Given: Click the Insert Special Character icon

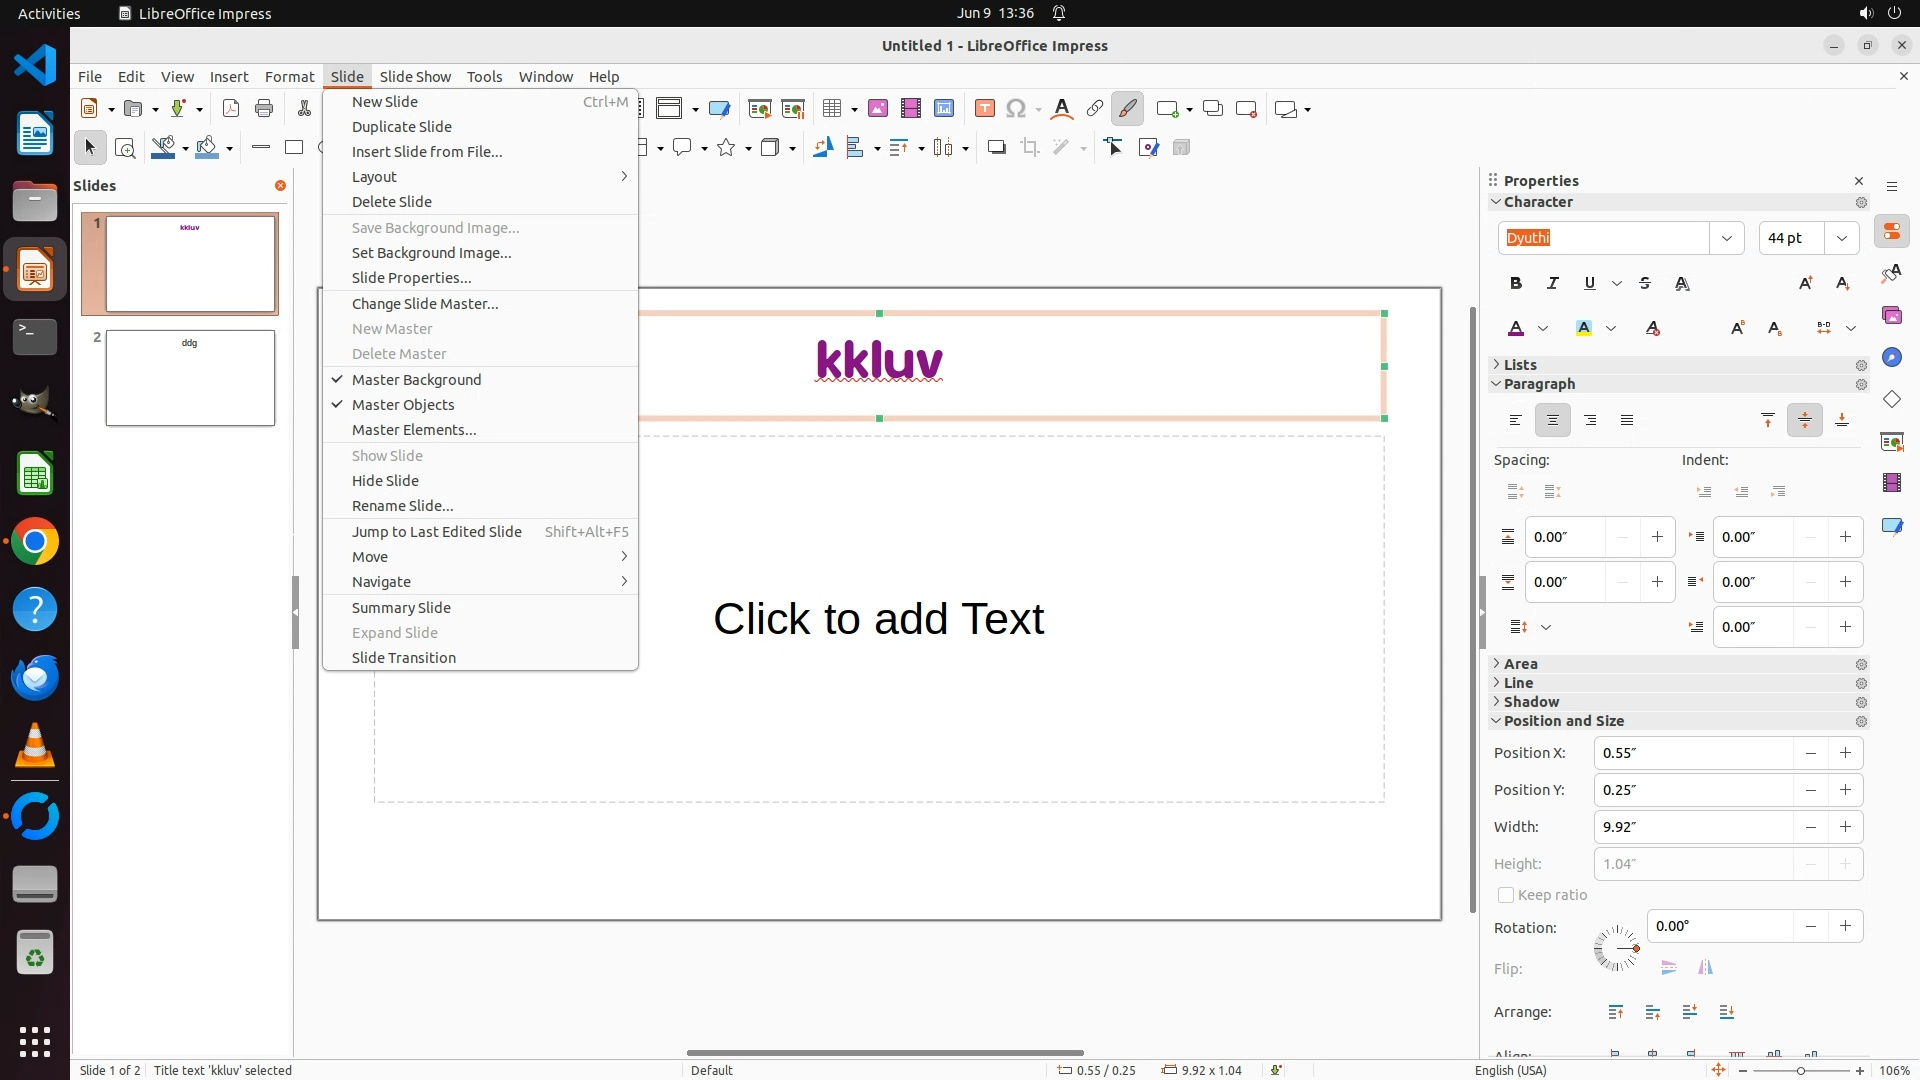Looking at the screenshot, I should click(1017, 109).
